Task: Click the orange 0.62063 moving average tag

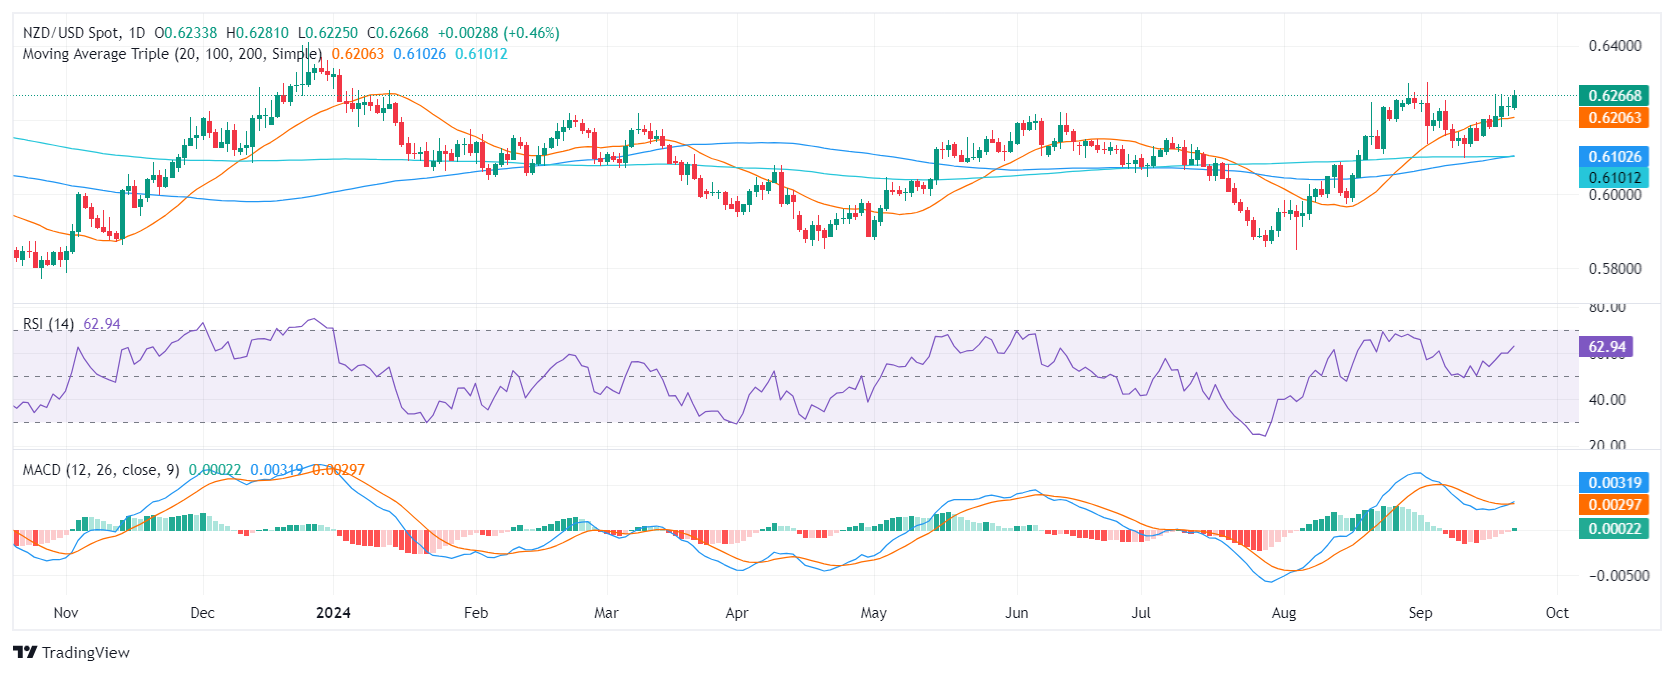Action: 1614,117
